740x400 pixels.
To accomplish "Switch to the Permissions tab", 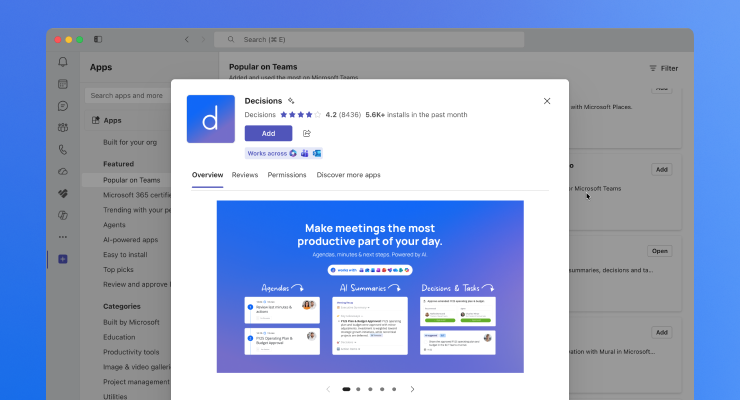I will [x=287, y=175].
